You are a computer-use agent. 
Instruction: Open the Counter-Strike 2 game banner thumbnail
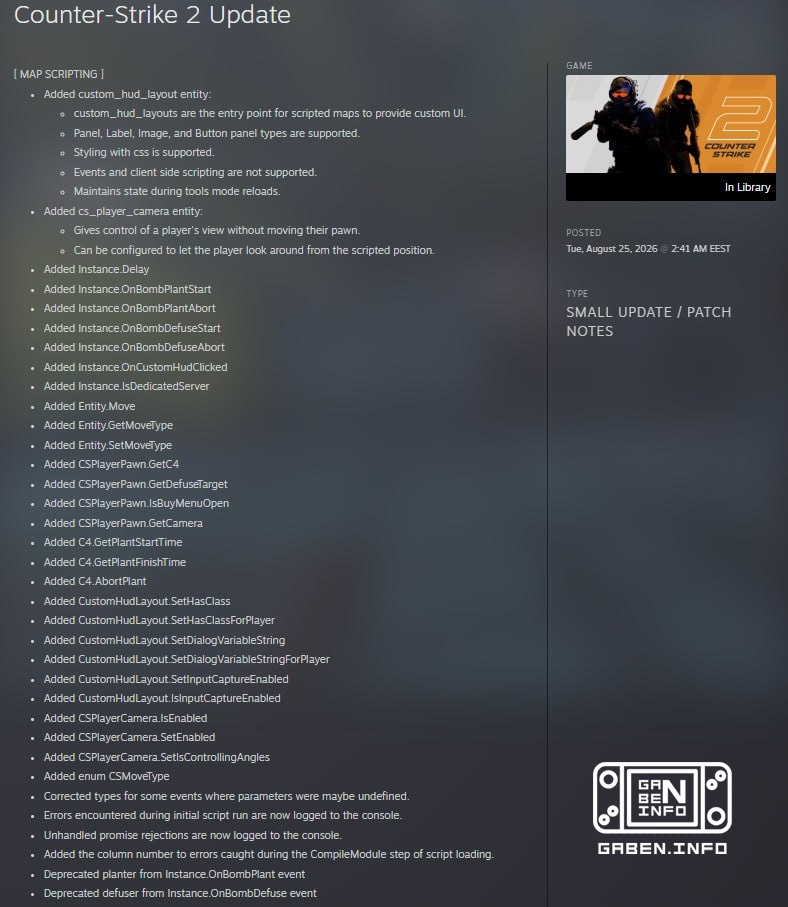pos(671,124)
